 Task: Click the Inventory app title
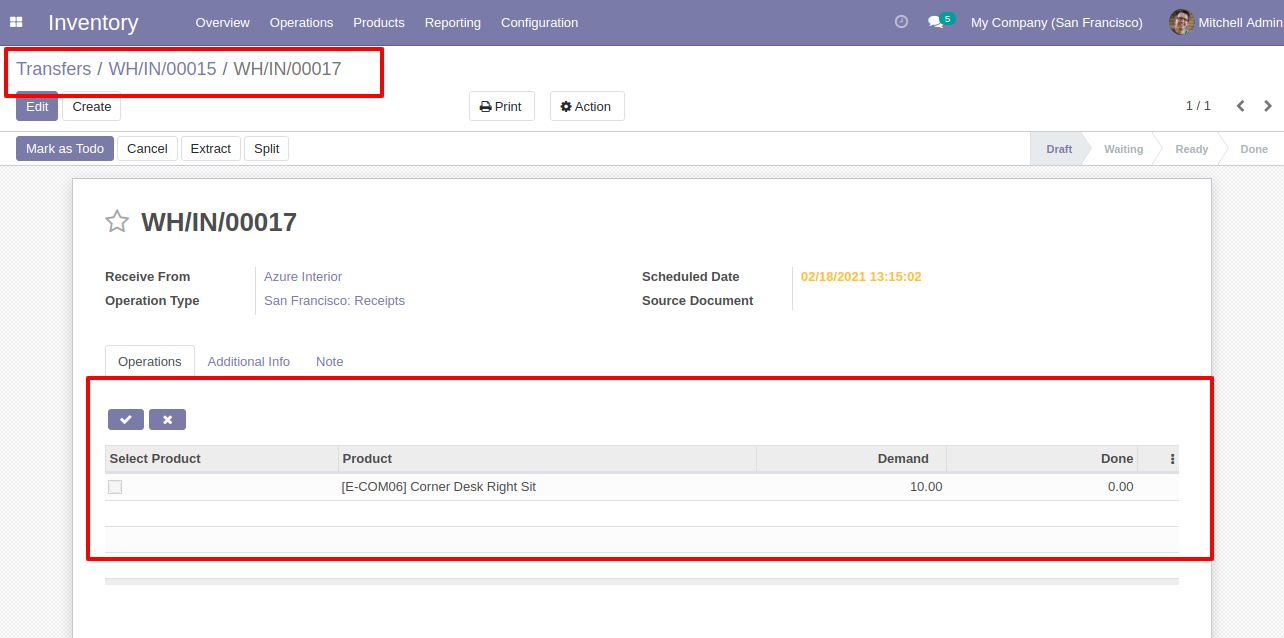[x=93, y=22]
